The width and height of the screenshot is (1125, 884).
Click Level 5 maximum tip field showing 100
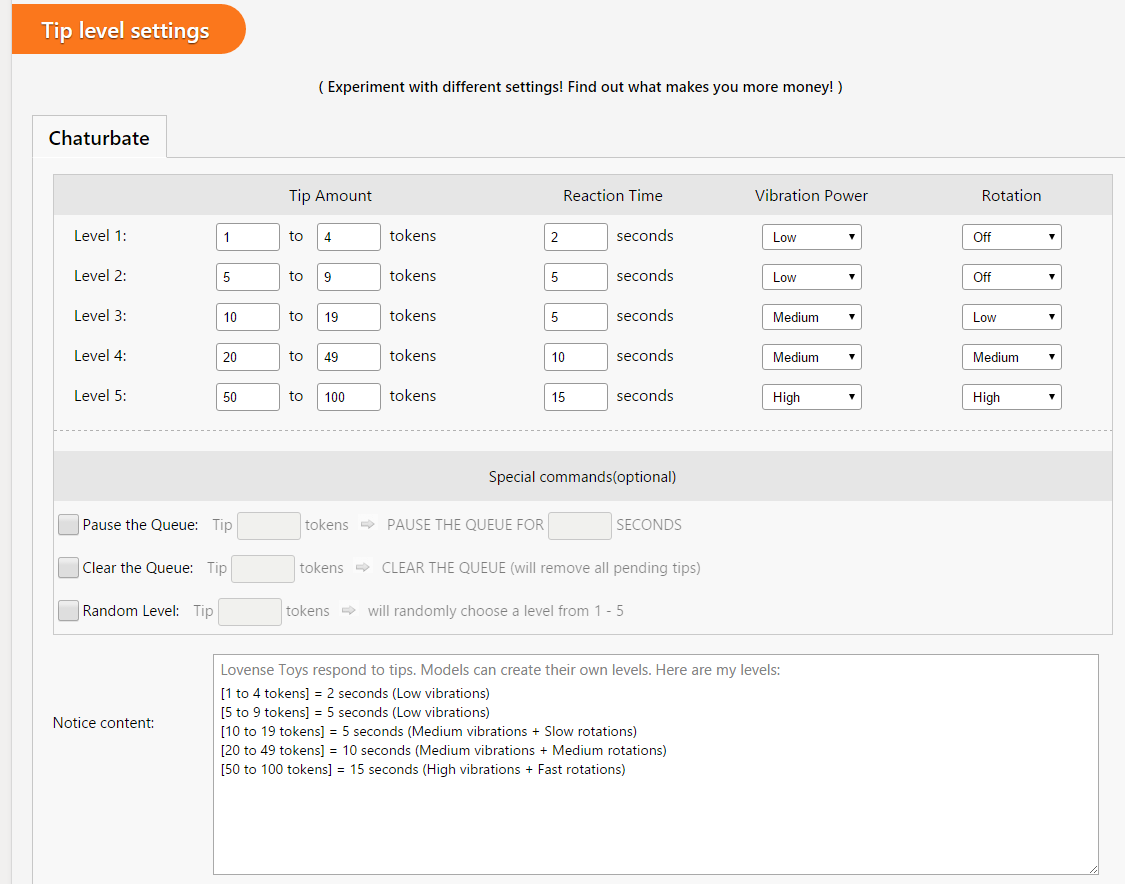click(x=349, y=397)
